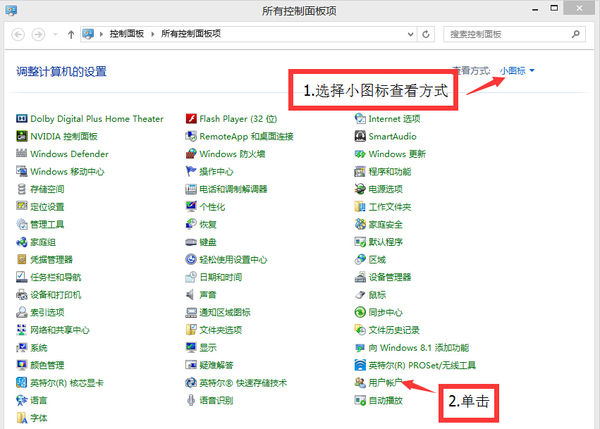Open the 系统 link

39,347
